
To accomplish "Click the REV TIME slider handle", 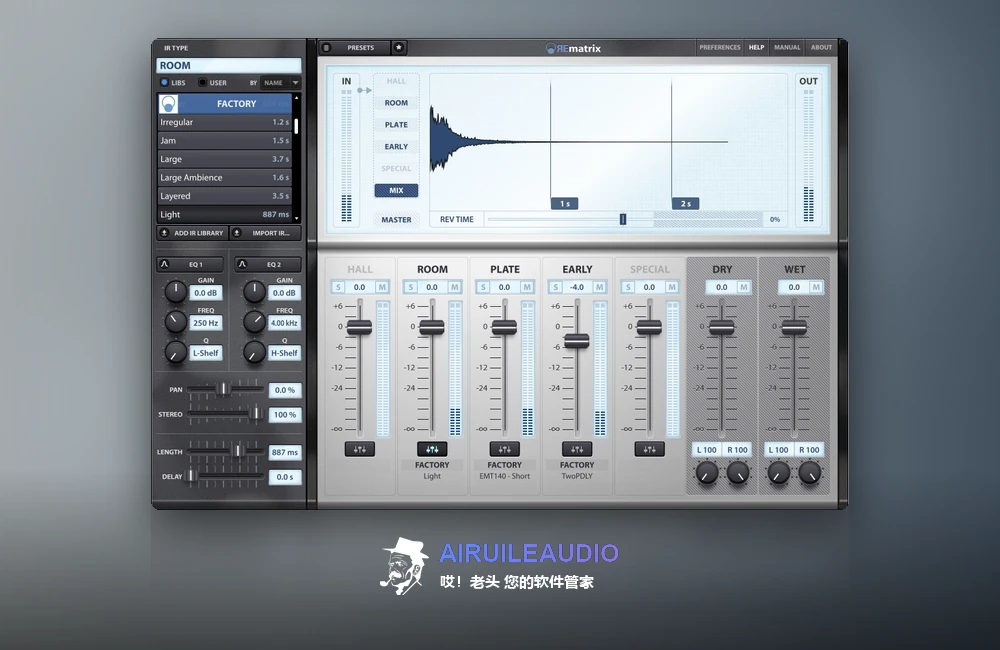I will (623, 219).
